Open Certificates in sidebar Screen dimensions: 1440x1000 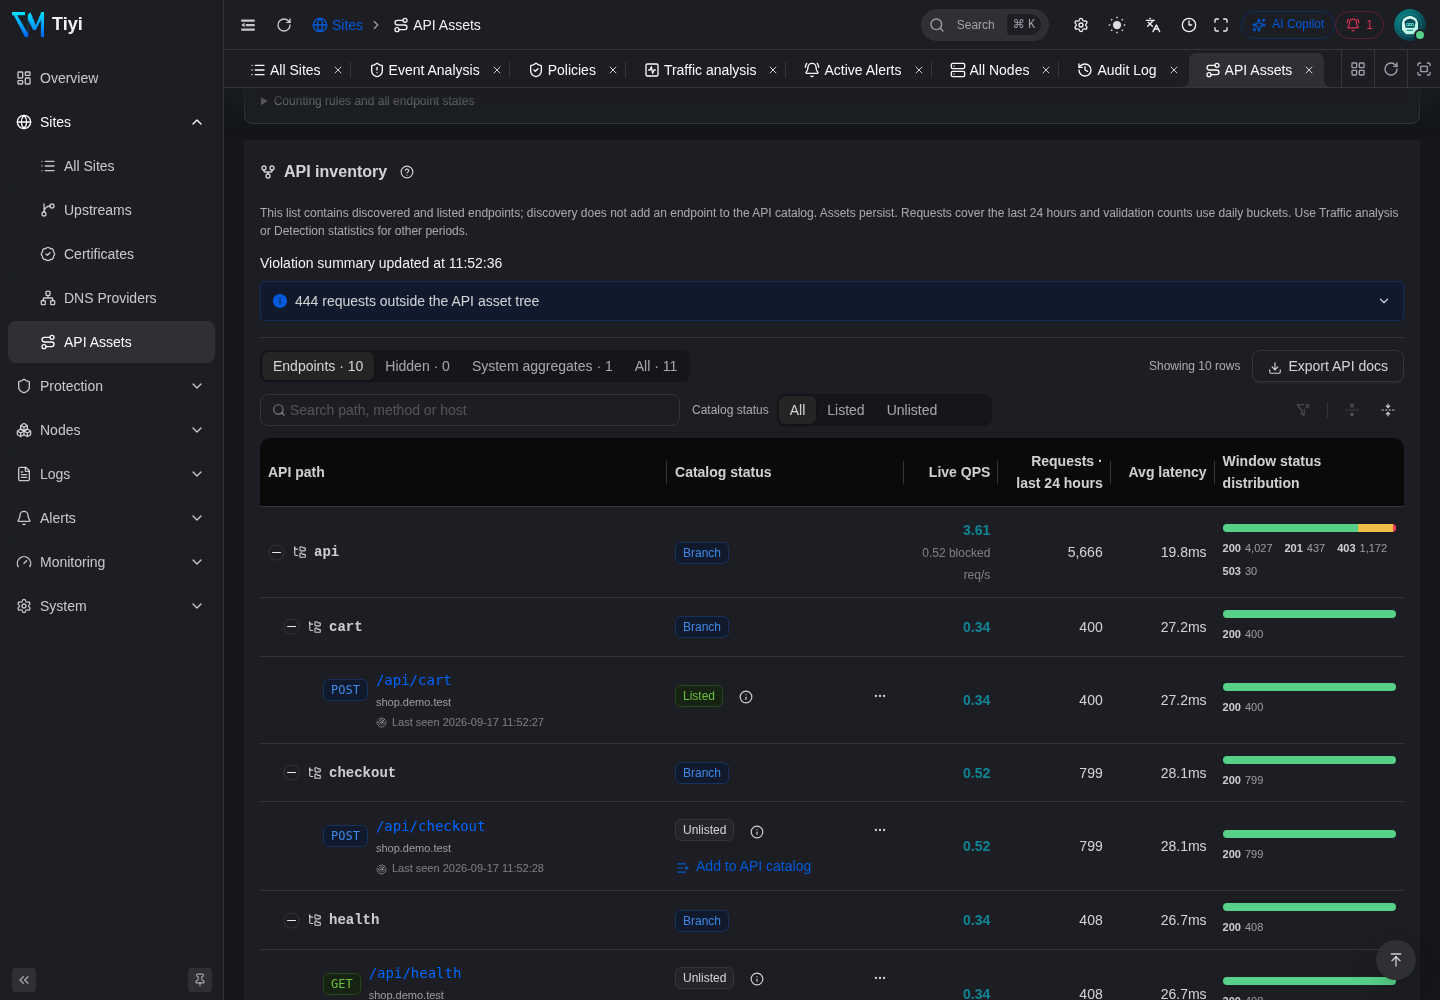(x=111, y=254)
